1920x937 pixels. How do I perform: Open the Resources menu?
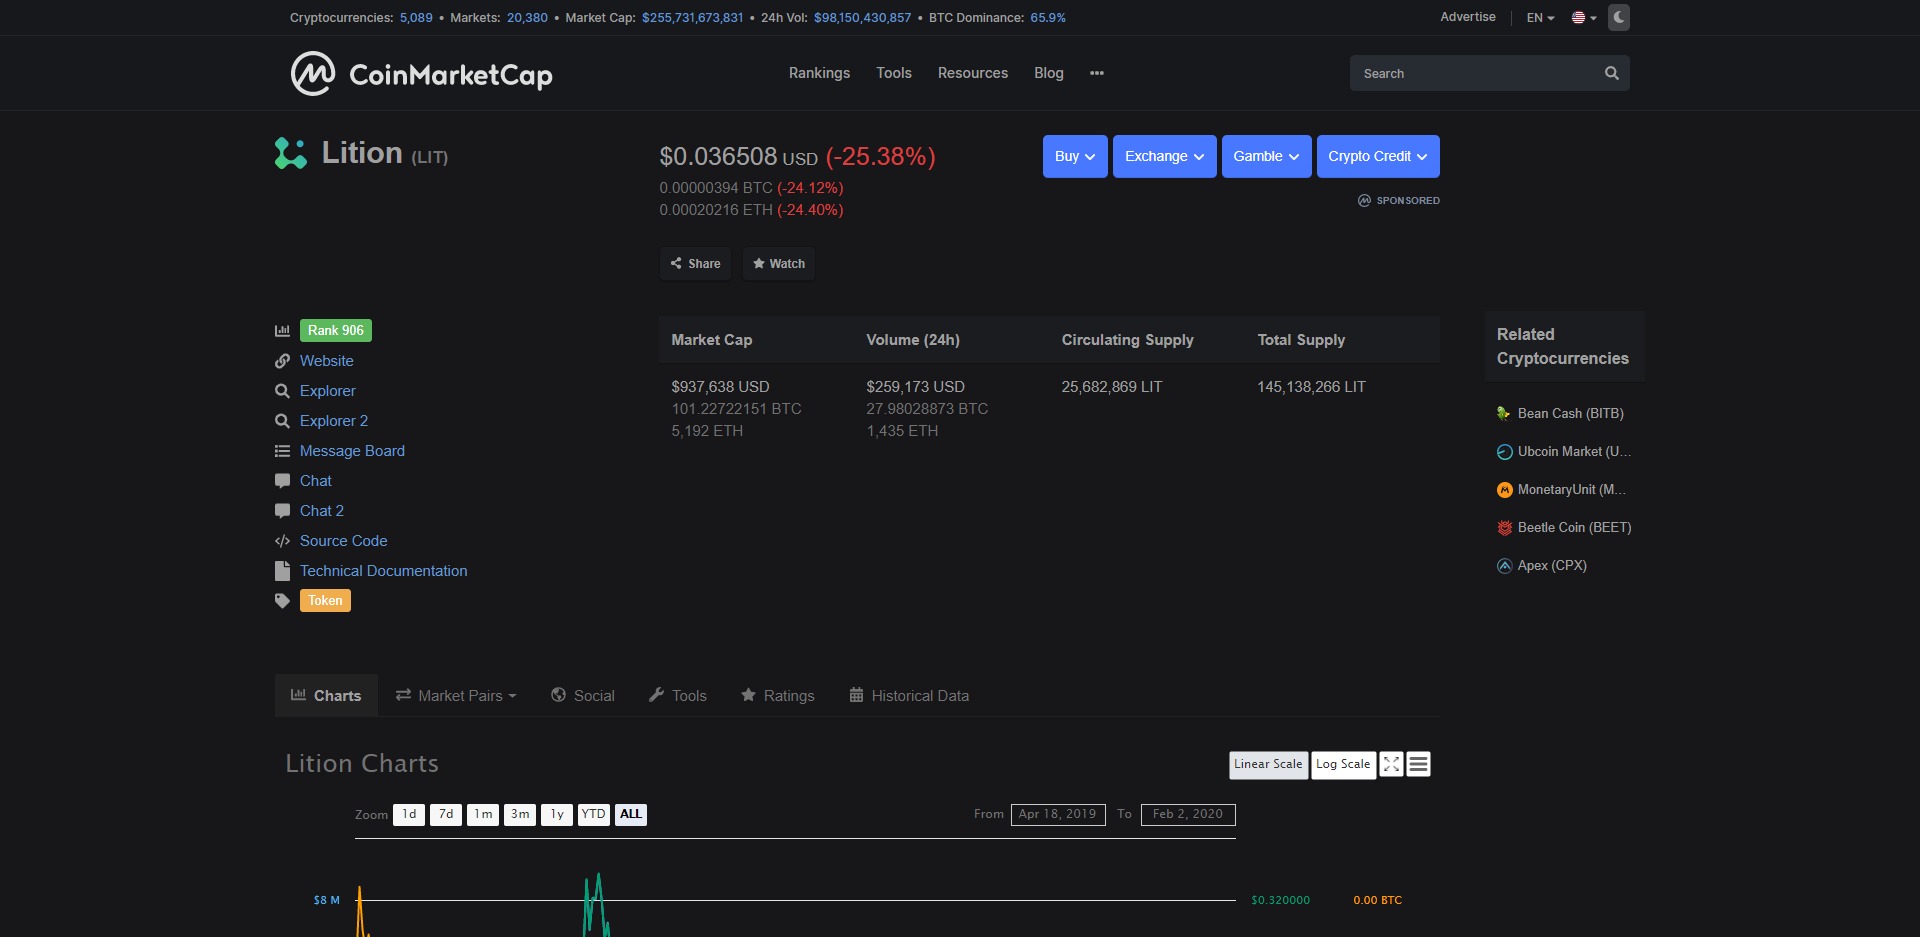pos(973,73)
